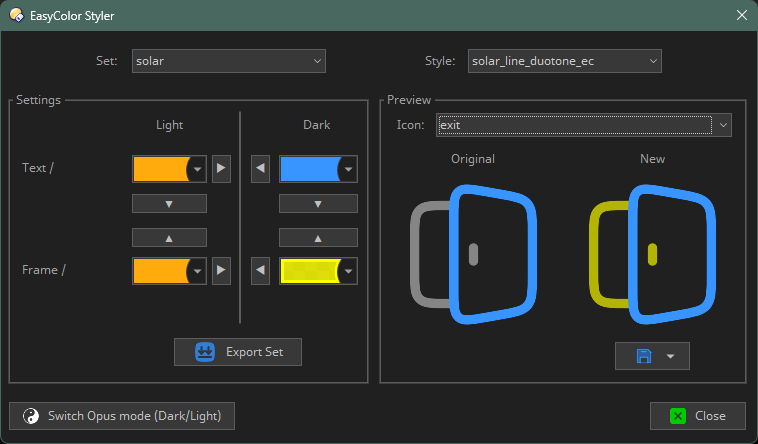This screenshot has height=444, width=758.
Task: Copy Dark Frame color up to Text
Action: point(318,238)
